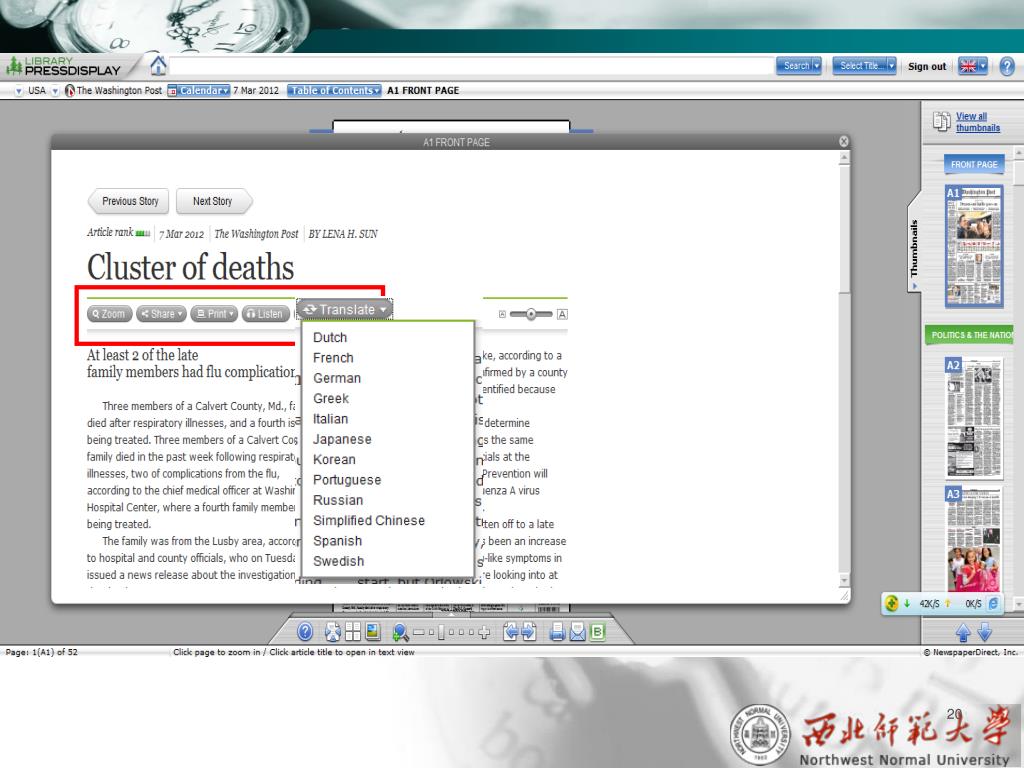Switch to four-page grid view icon

[x=353, y=632]
